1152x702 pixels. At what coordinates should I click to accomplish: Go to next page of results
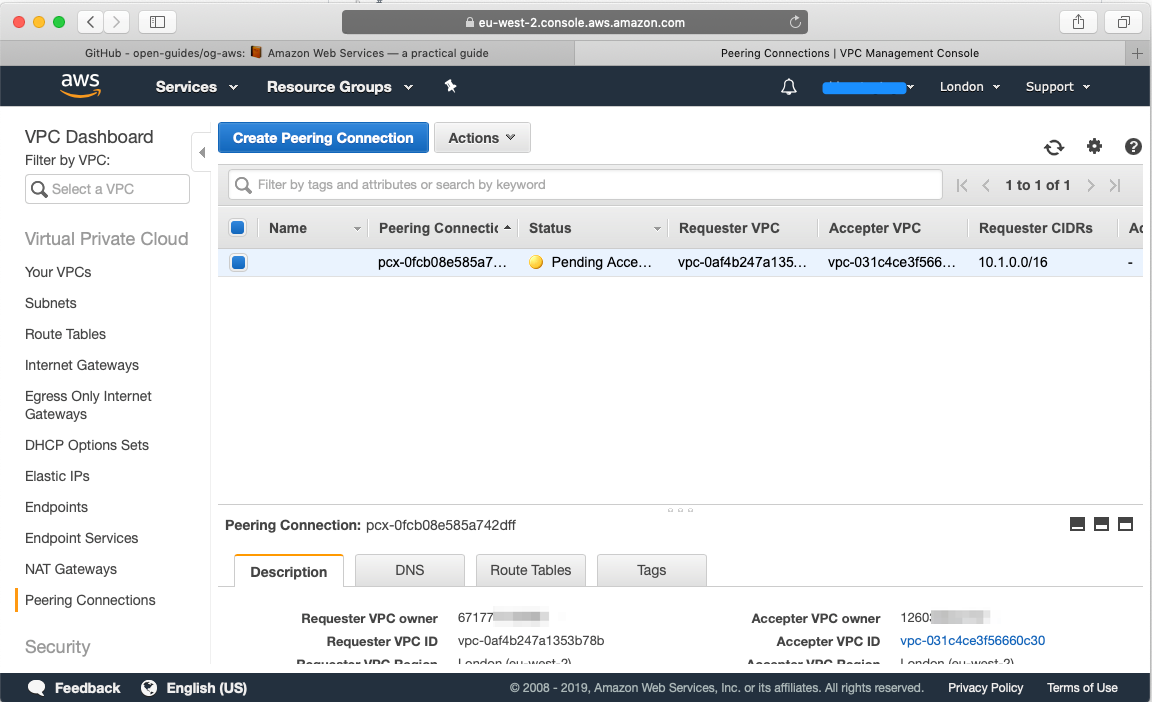tap(1091, 185)
